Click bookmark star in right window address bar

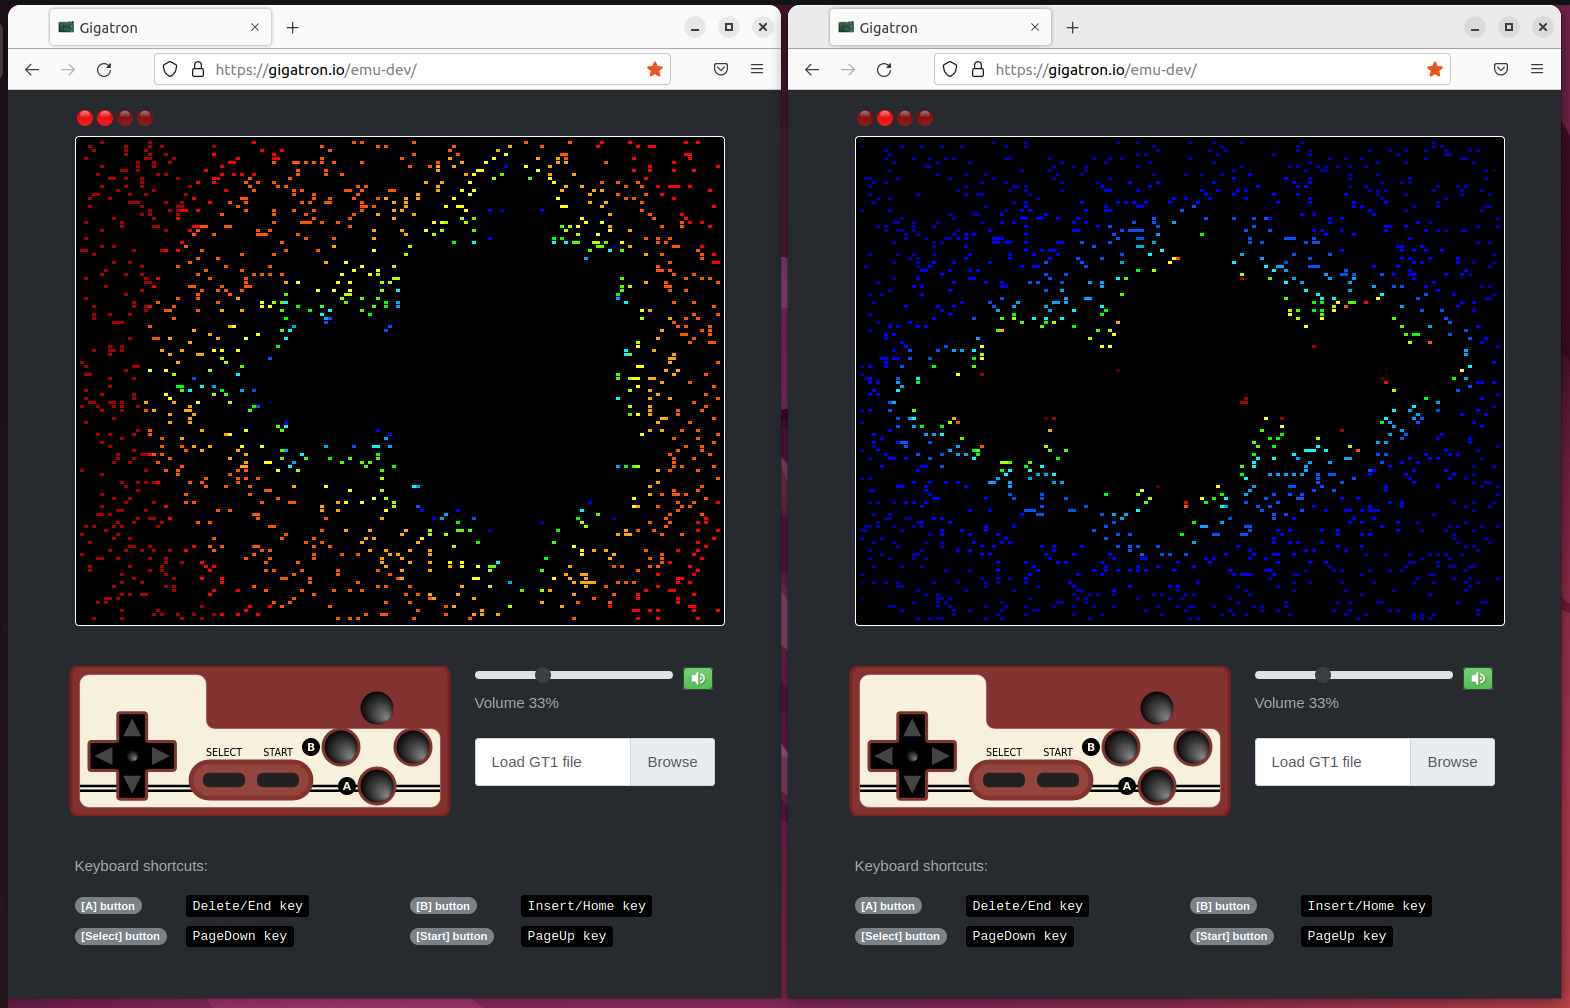click(1435, 69)
